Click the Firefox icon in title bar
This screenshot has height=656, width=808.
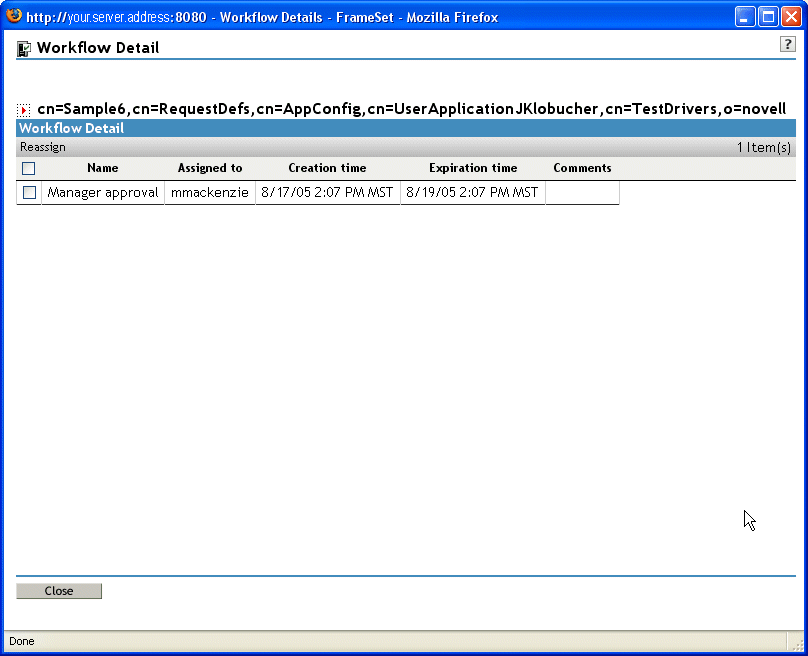click(14, 15)
